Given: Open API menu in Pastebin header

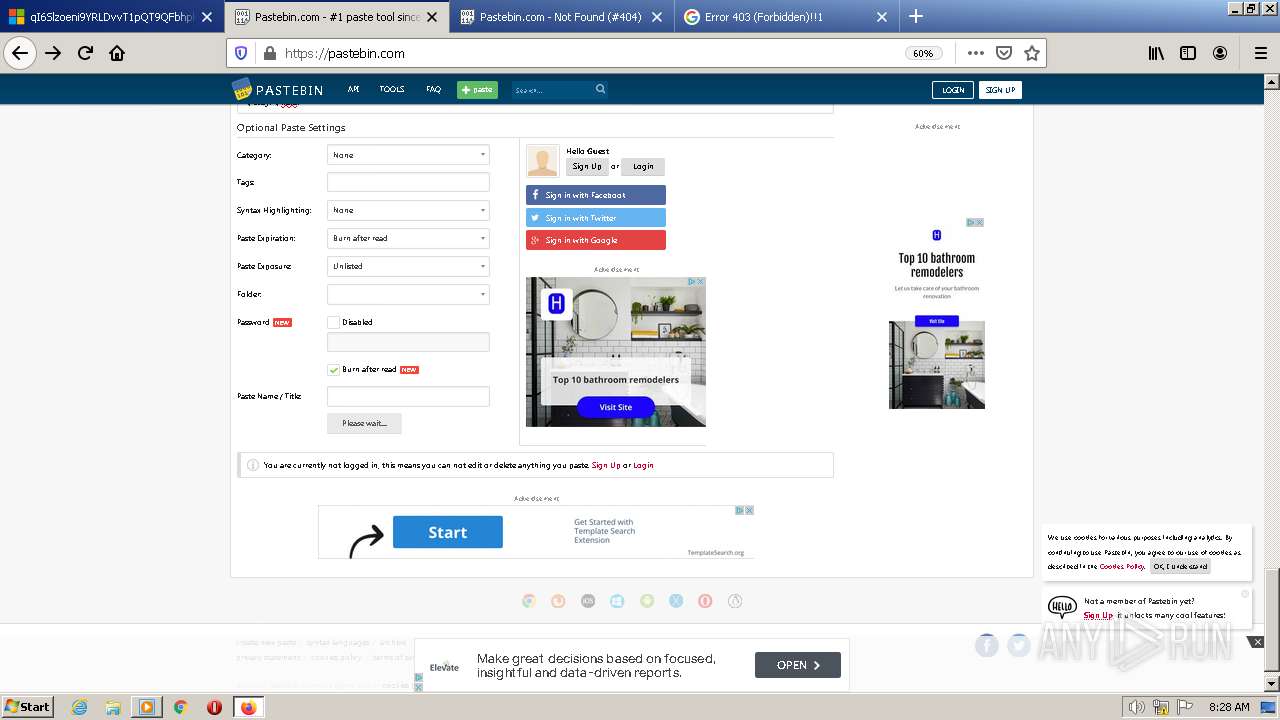Looking at the screenshot, I should [353, 89].
